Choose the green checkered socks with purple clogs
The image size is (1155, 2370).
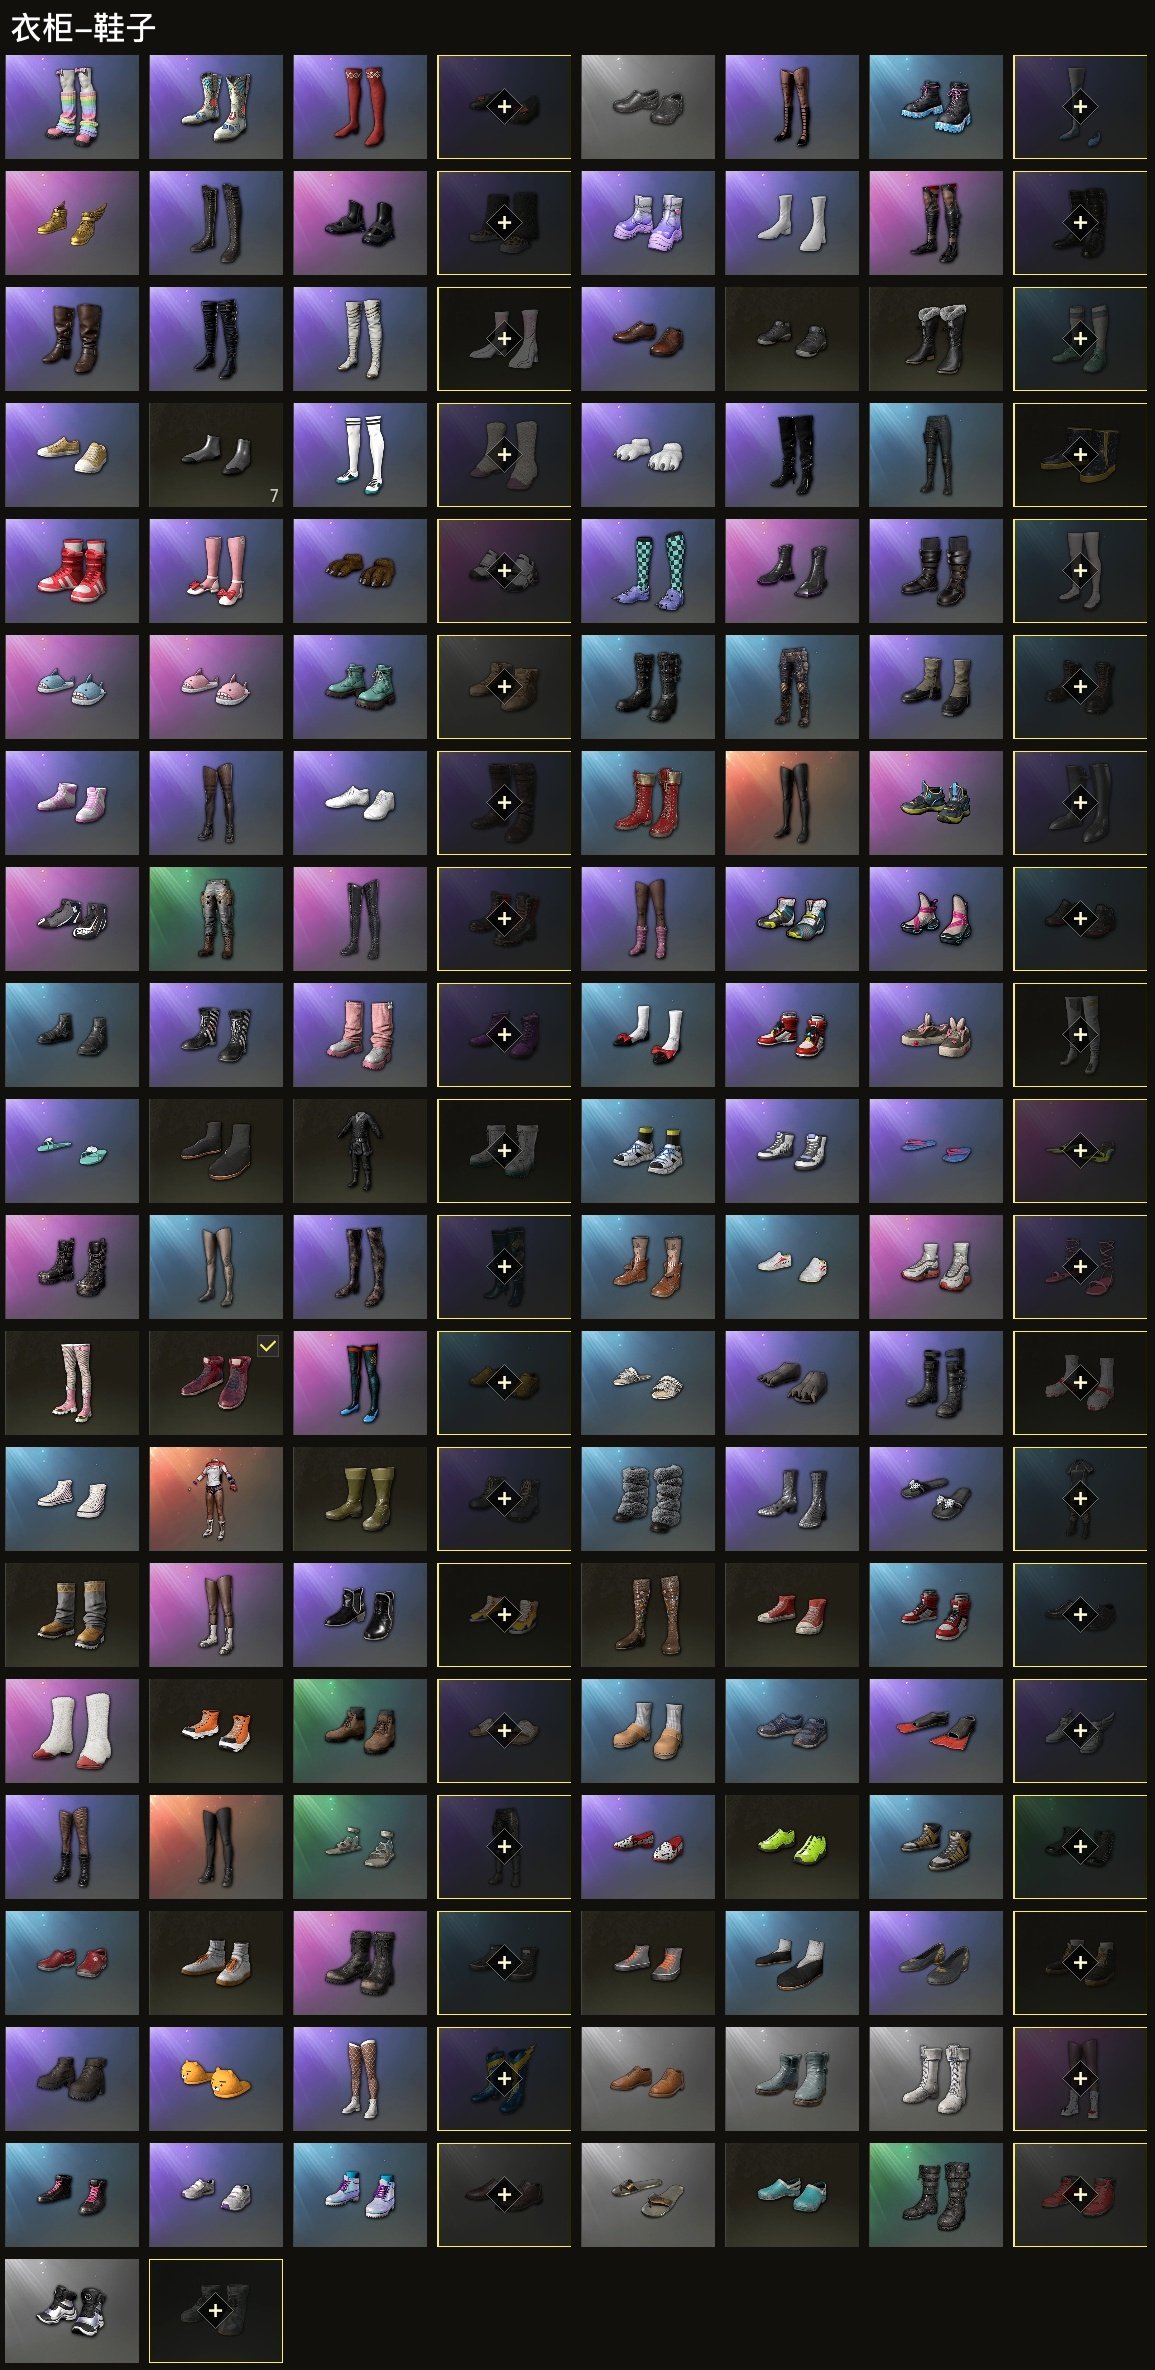click(x=648, y=571)
